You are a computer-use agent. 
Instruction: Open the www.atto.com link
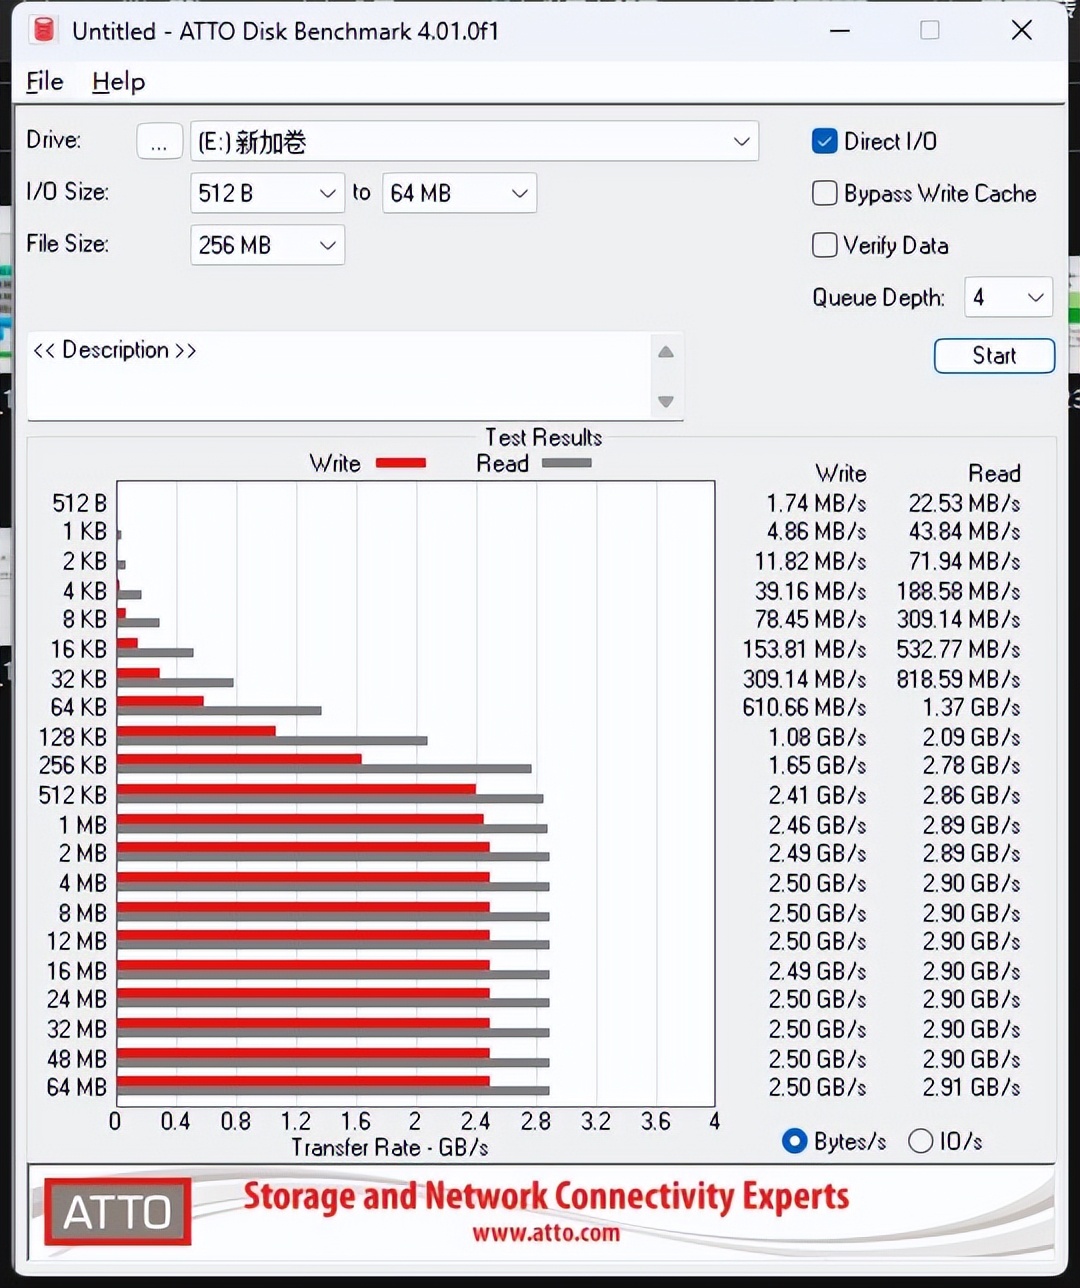click(545, 1232)
